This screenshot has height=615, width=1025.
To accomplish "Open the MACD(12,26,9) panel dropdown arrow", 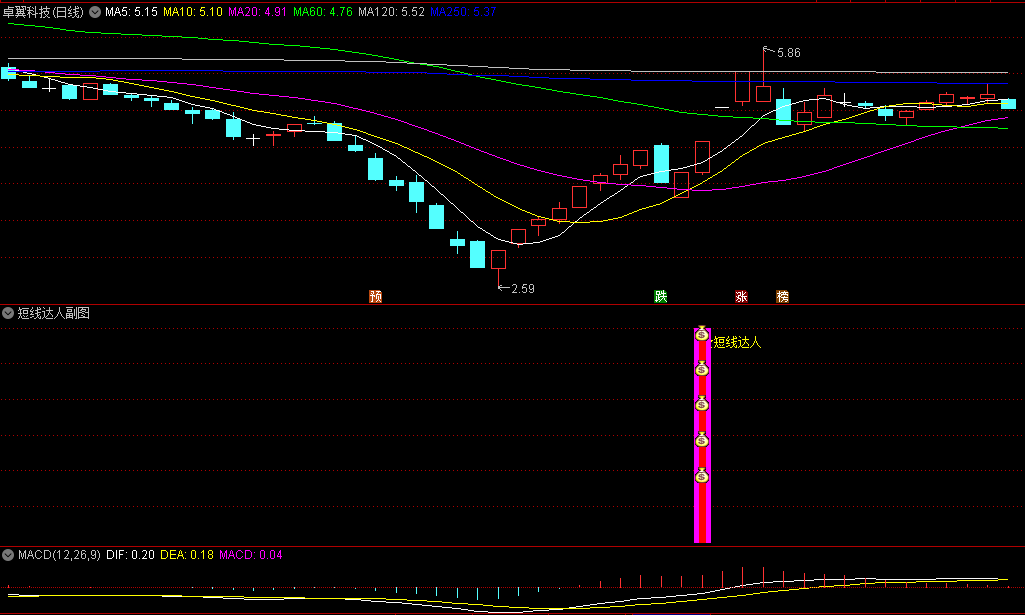I will 8,555.
